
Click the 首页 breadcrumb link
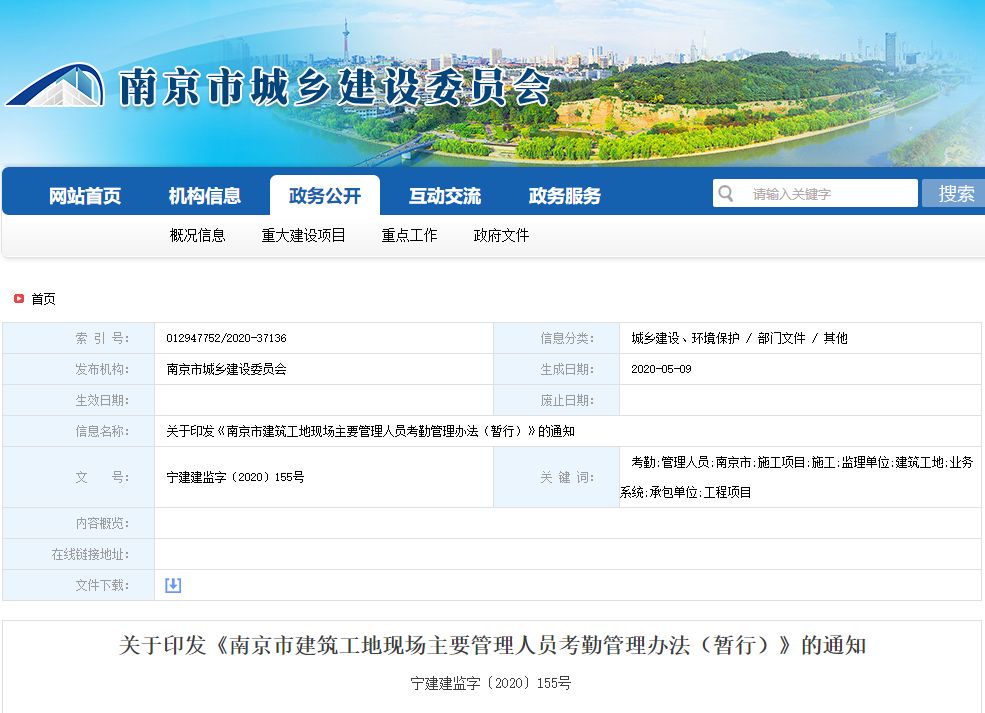[x=44, y=297]
